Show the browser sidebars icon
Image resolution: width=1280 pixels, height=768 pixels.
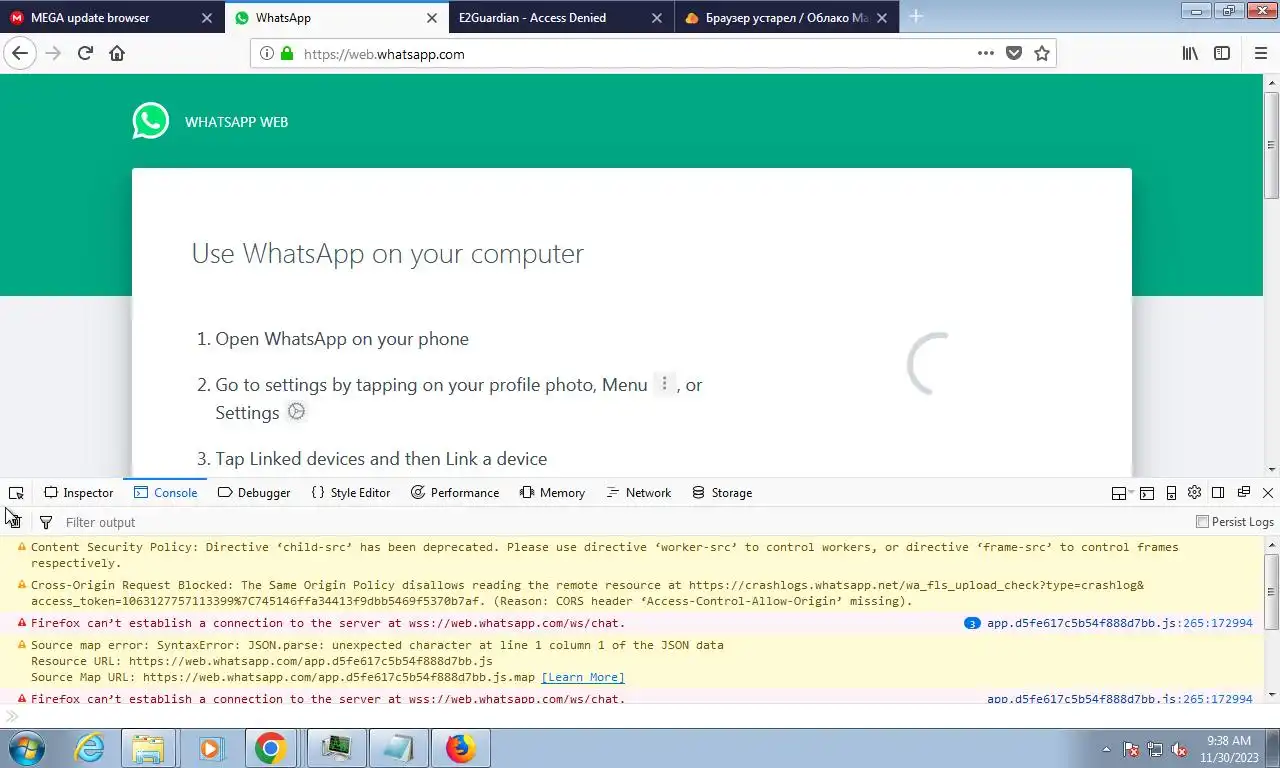pos(1222,54)
